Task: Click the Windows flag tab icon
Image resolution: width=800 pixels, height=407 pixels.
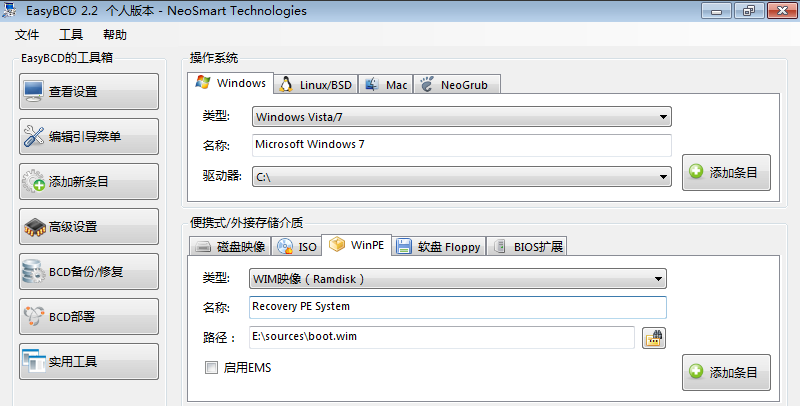Action: (x=203, y=83)
